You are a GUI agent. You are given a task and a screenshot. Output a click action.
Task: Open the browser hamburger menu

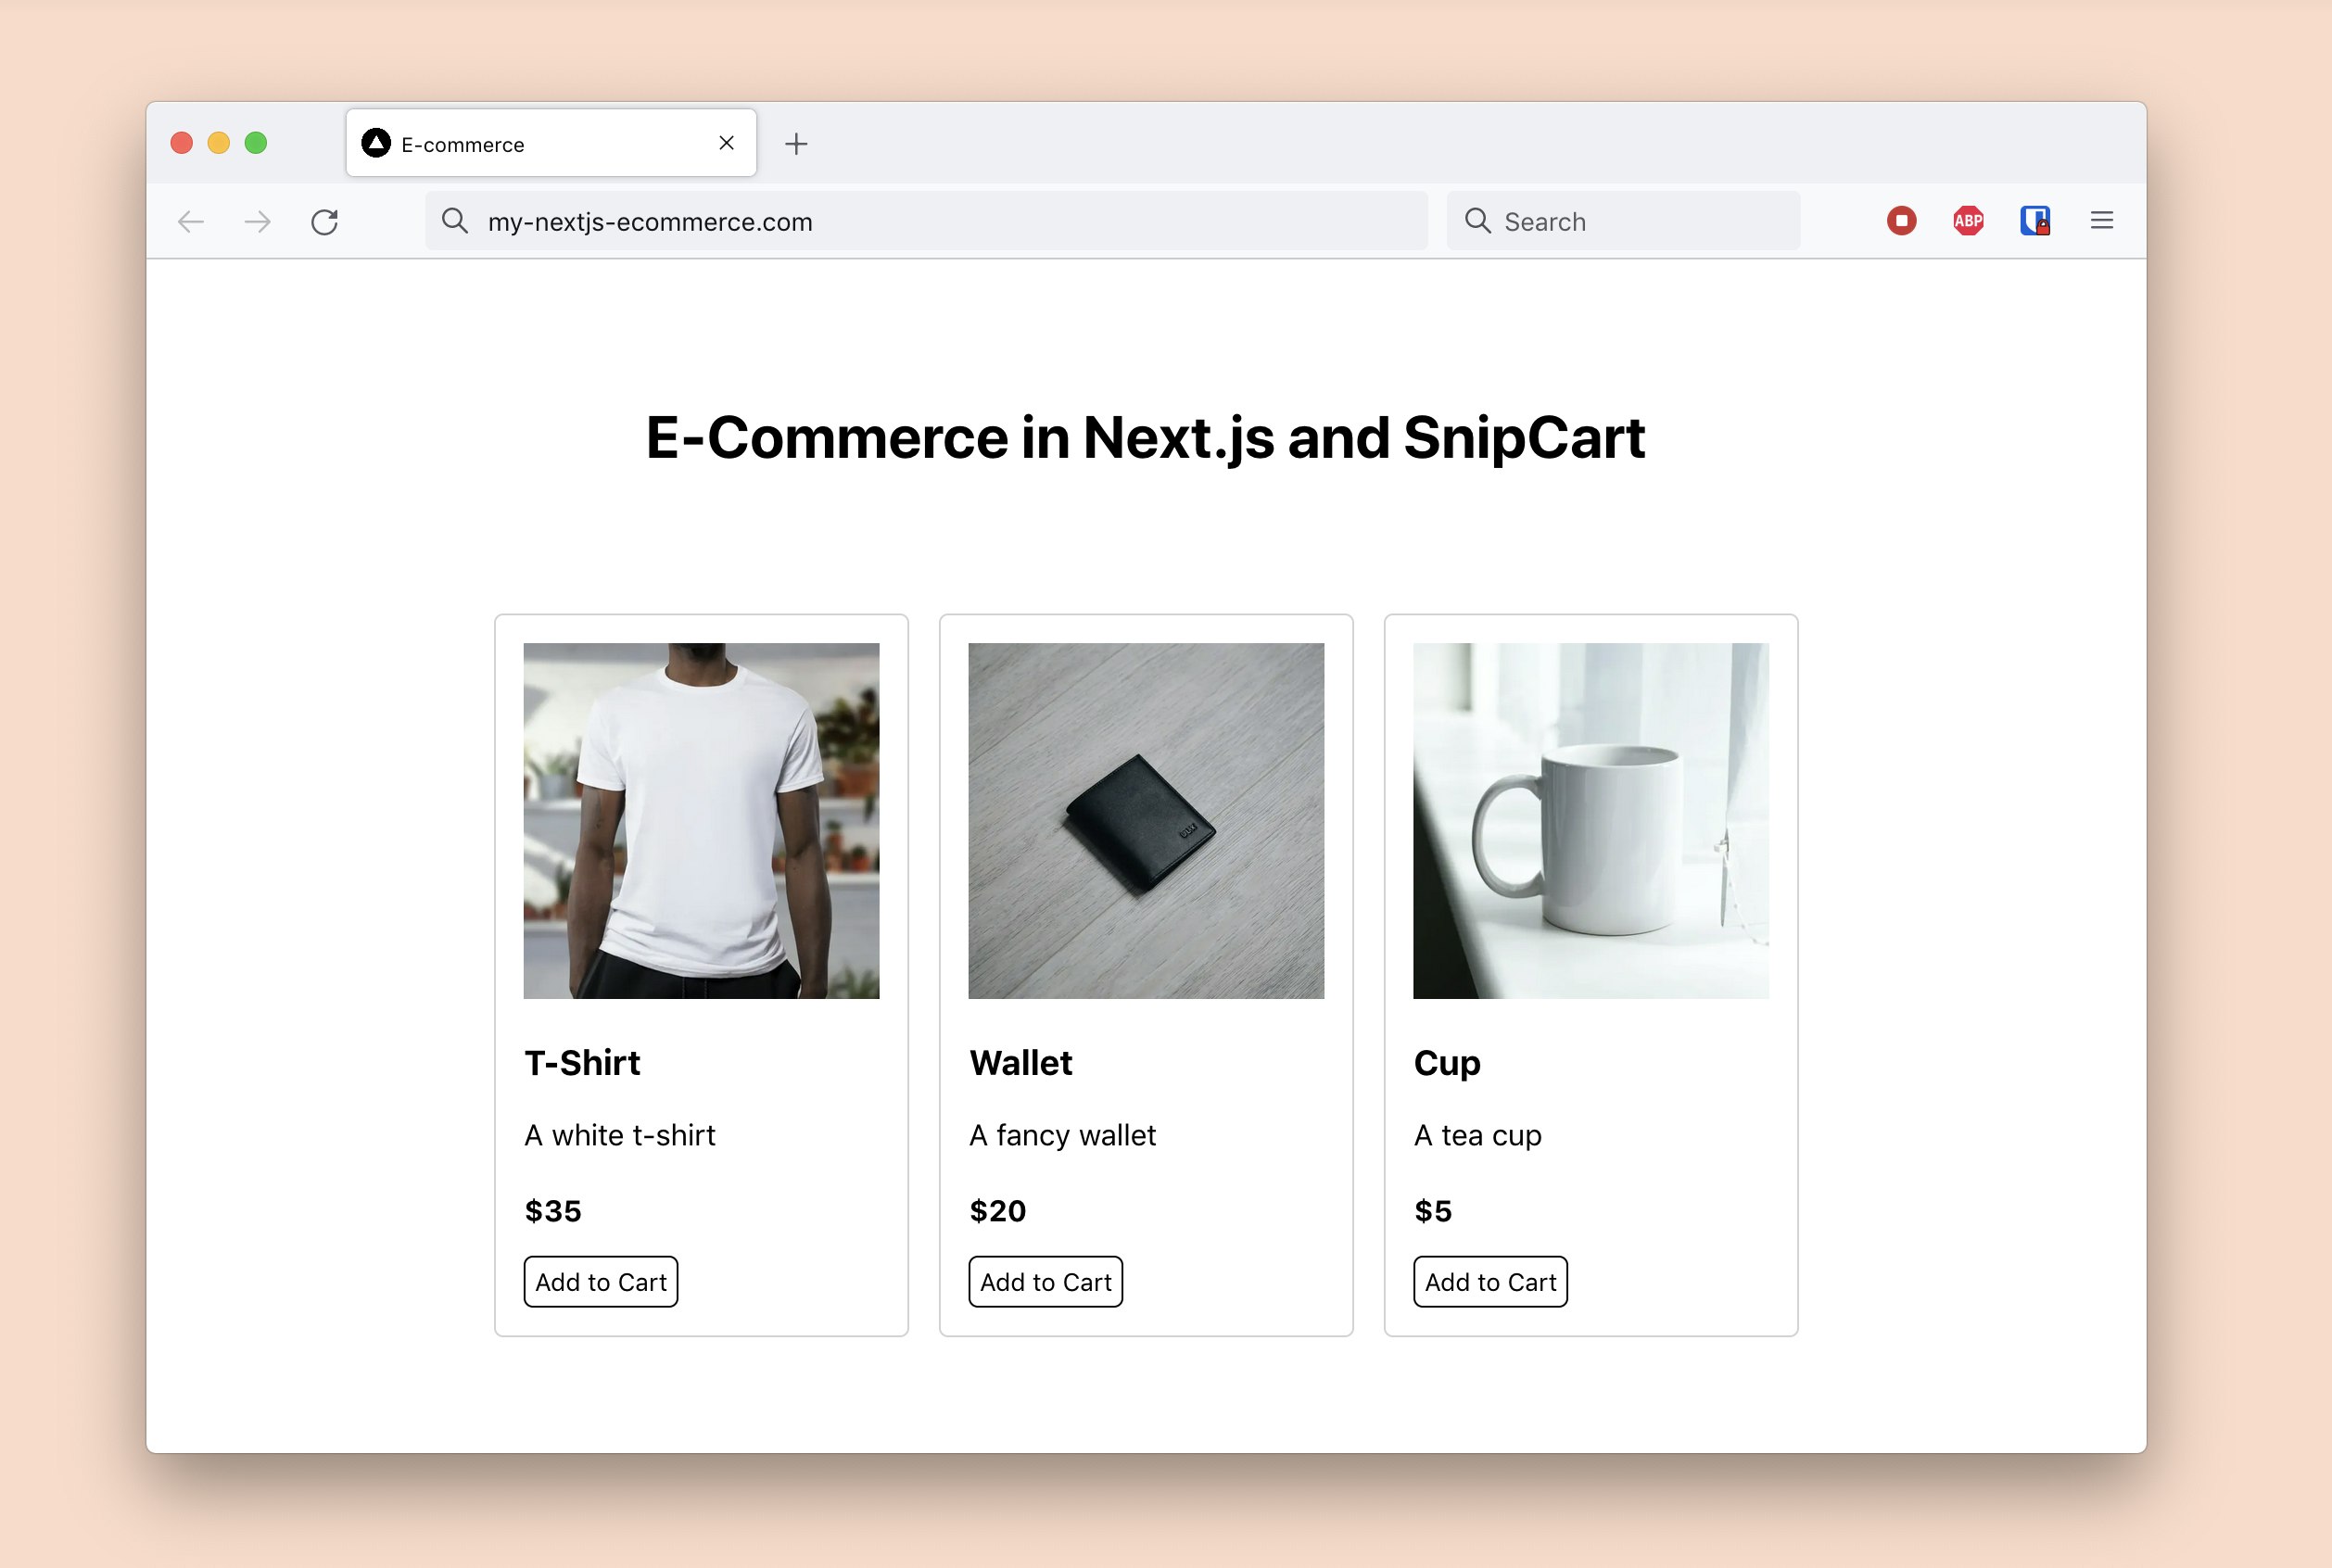[x=2103, y=220]
